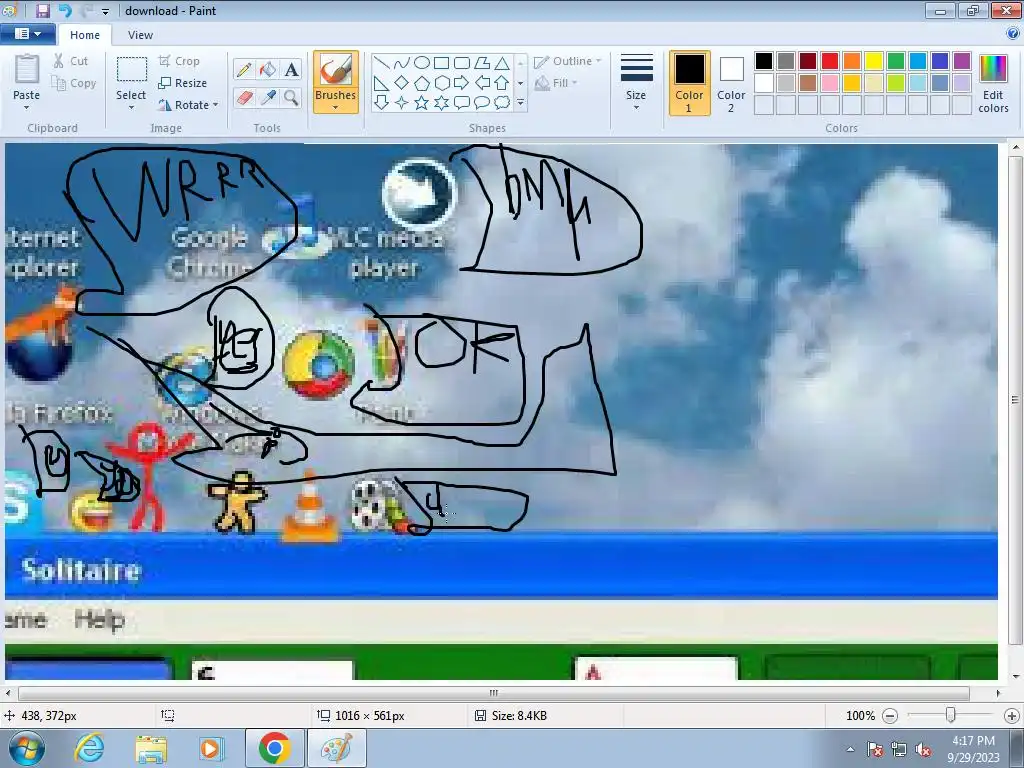Select the Color picker eyedropper tool
The image size is (1024, 768).
[268, 98]
